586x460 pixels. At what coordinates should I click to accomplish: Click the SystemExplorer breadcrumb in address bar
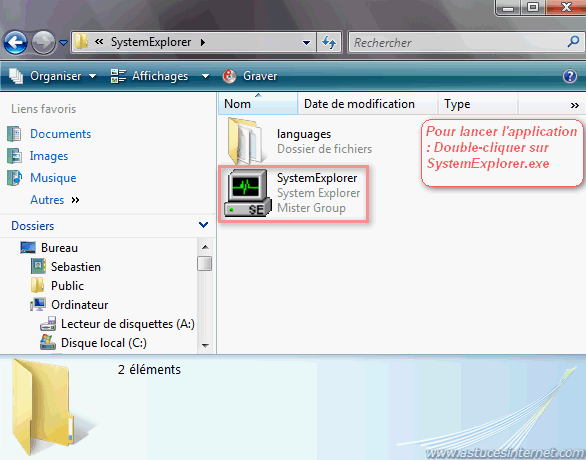[x=151, y=42]
